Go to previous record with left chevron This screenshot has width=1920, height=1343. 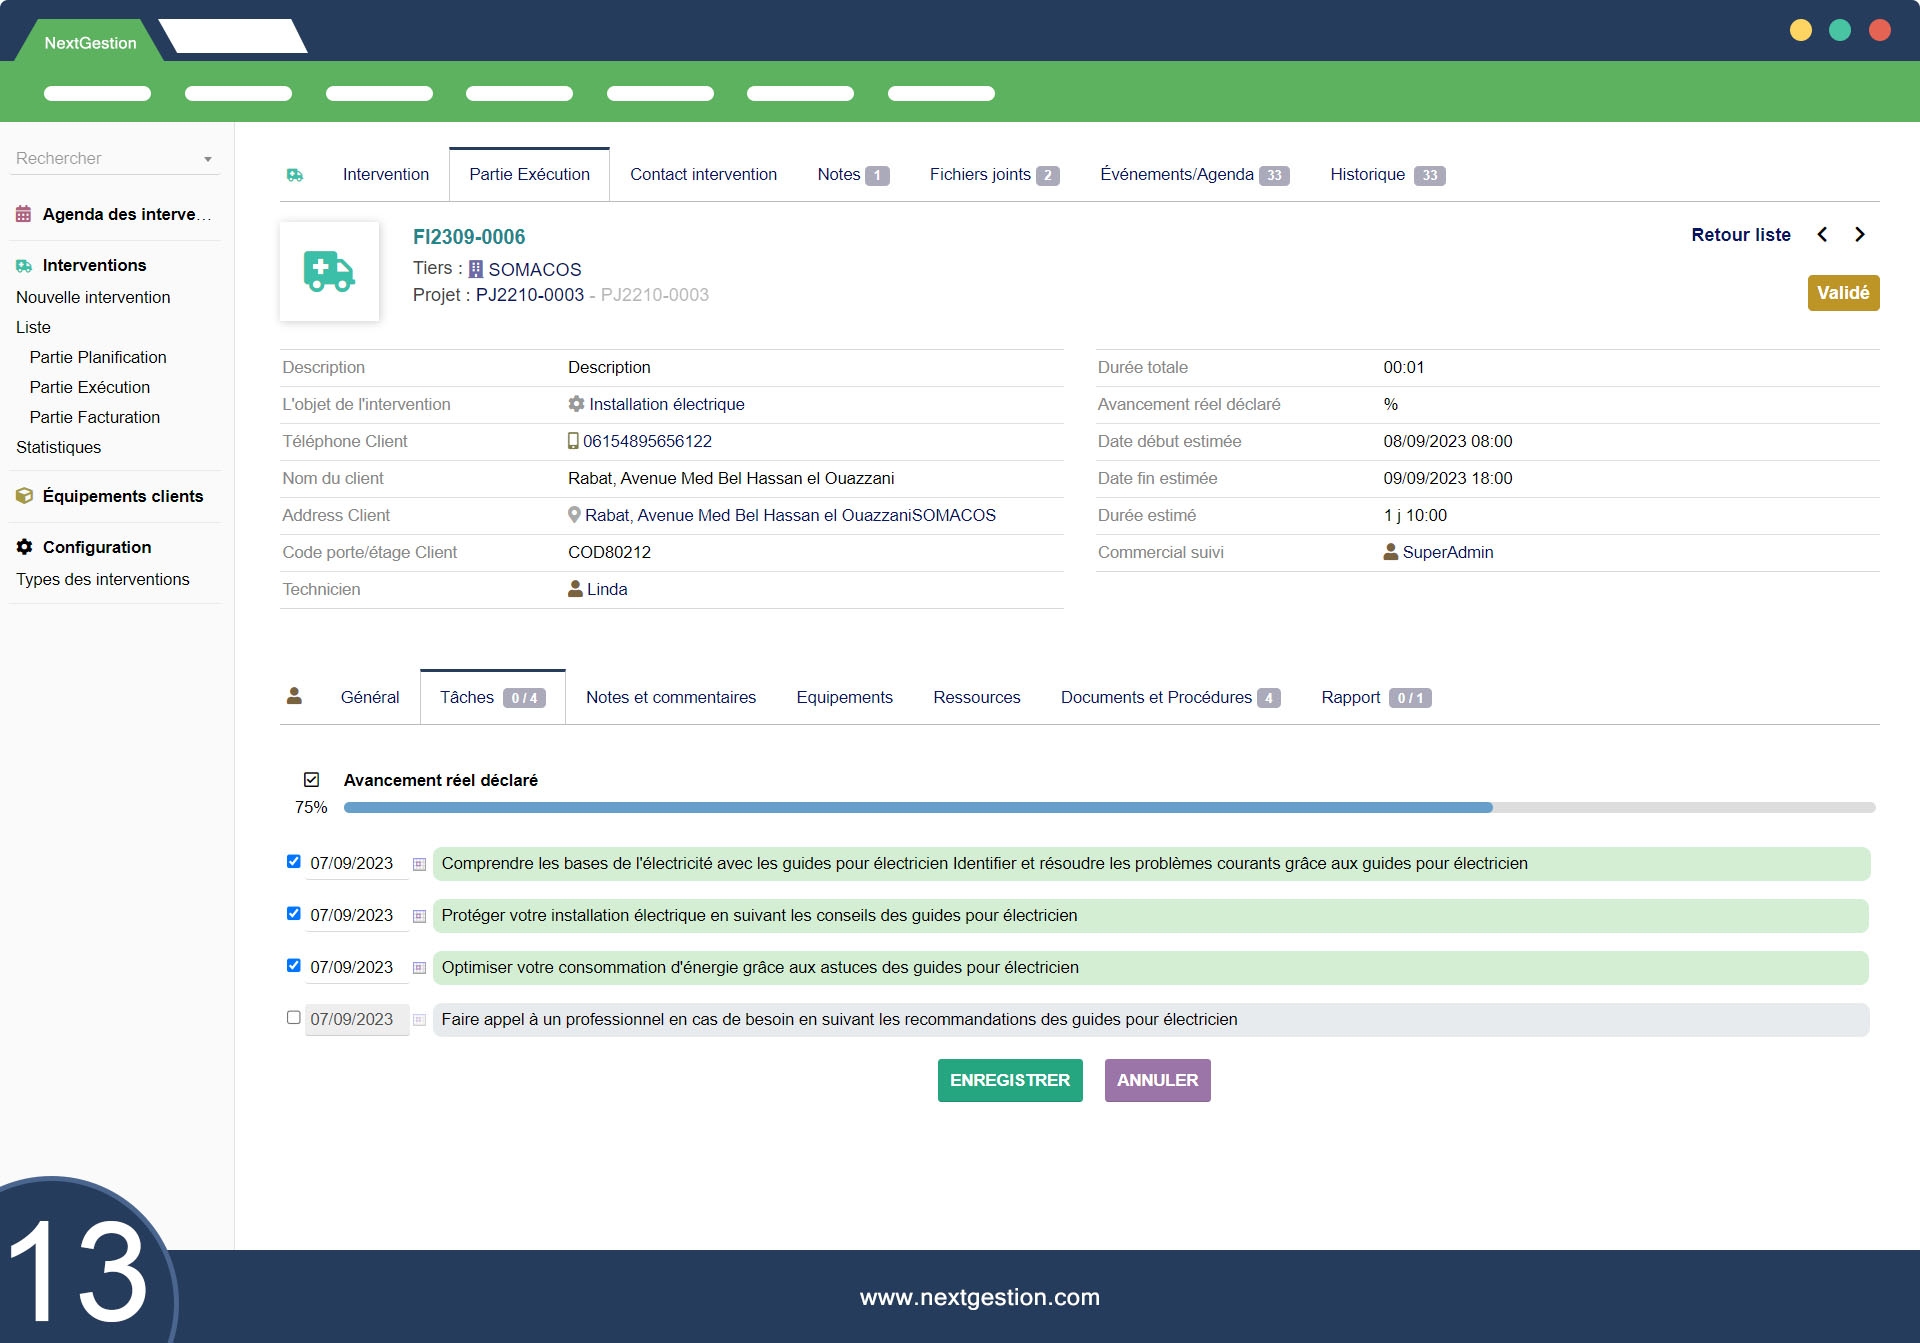click(1822, 235)
